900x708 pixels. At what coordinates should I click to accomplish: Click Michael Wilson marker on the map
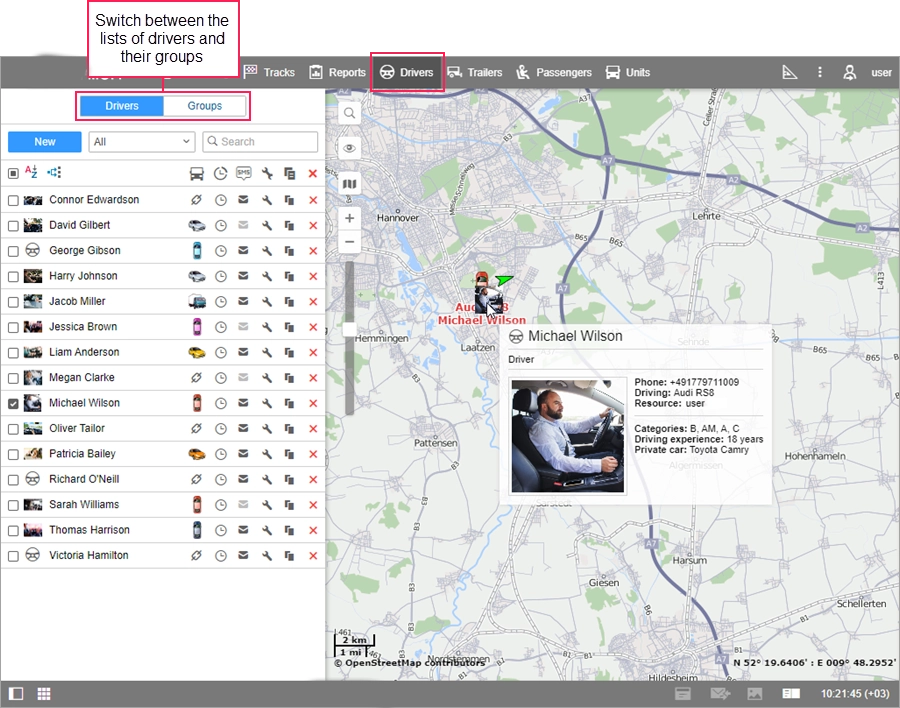tap(488, 298)
